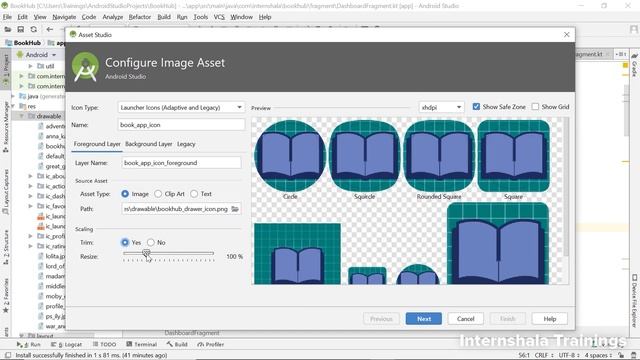Screen dimensions: 640x360
Task: Expand the ic_abou drawable group
Action: pyautogui.click(x=30, y=176)
